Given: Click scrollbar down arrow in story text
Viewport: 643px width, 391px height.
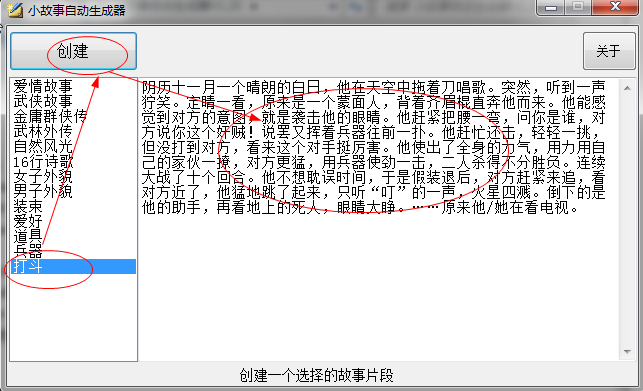Looking at the screenshot, I should (627, 352).
